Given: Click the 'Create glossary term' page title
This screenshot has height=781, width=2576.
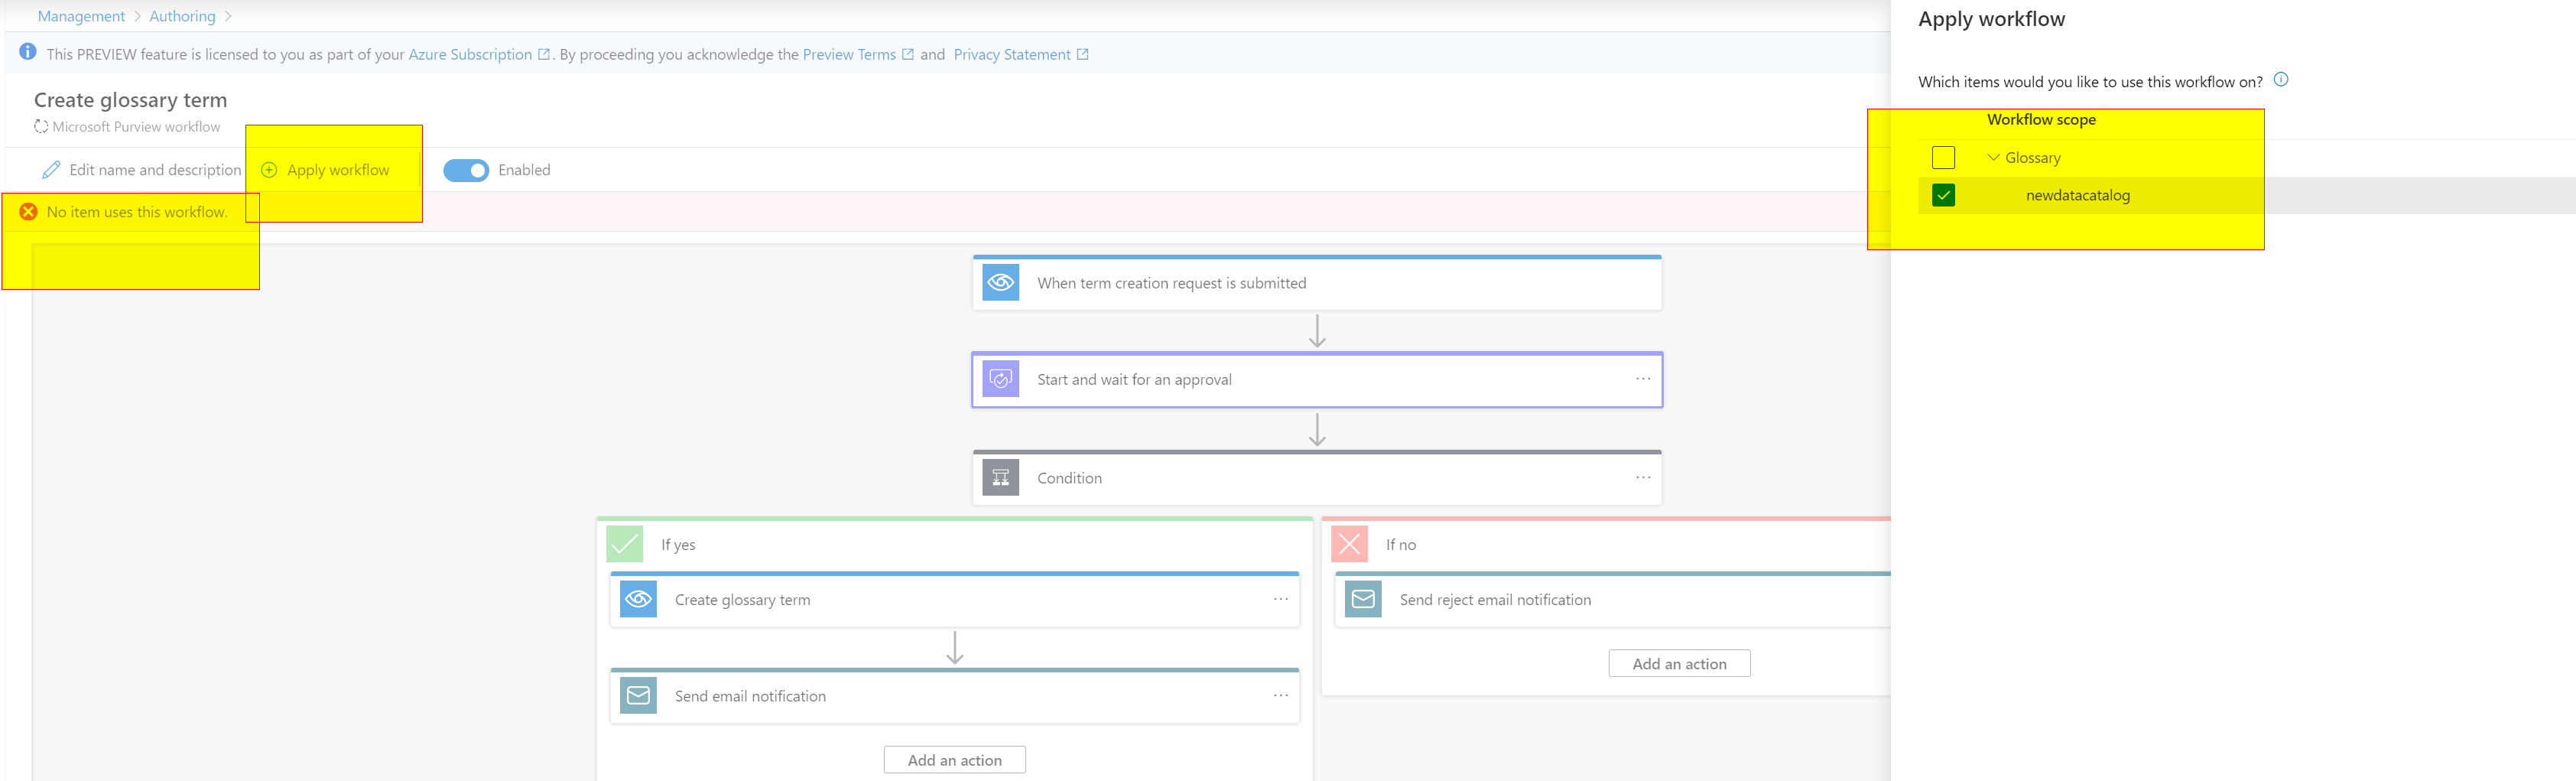Looking at the screenshot, I should click(x=130, y=99).
